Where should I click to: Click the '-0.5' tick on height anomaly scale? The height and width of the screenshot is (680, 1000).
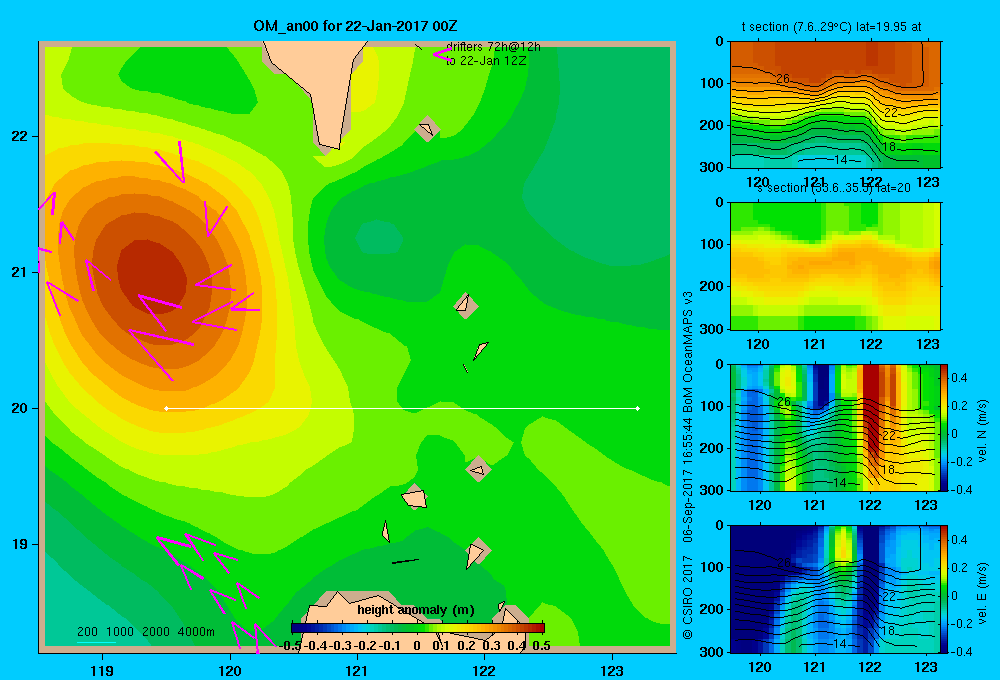[x=291, y=646]
